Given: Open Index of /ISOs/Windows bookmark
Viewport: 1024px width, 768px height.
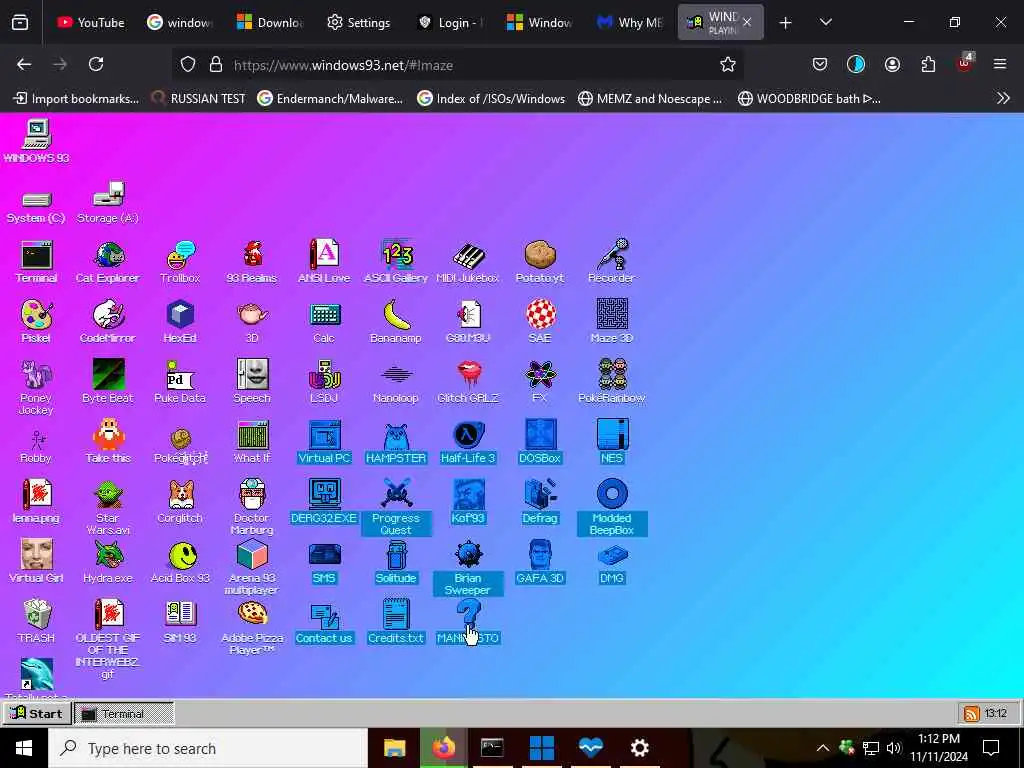Looking at the screenshot, I should pos(491,99).
